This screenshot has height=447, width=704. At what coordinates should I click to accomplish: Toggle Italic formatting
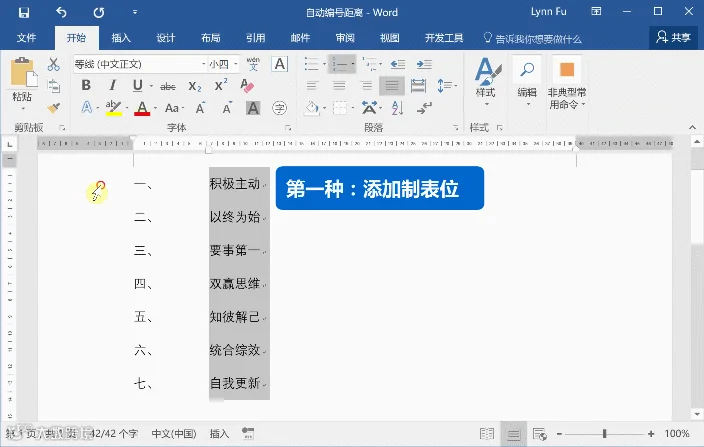[x=112, y=85]
